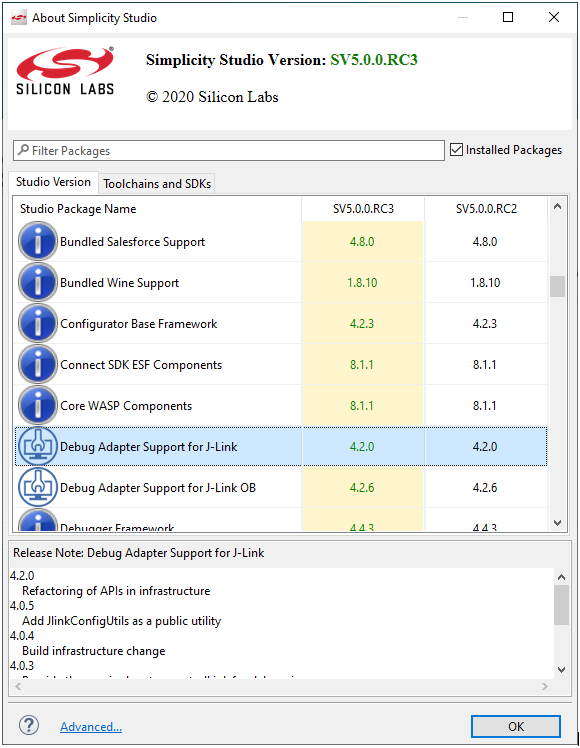Screen dimensions: 580x748
Task: Click the Core WASP Components info icon
Action: click(x=38, y=405)
